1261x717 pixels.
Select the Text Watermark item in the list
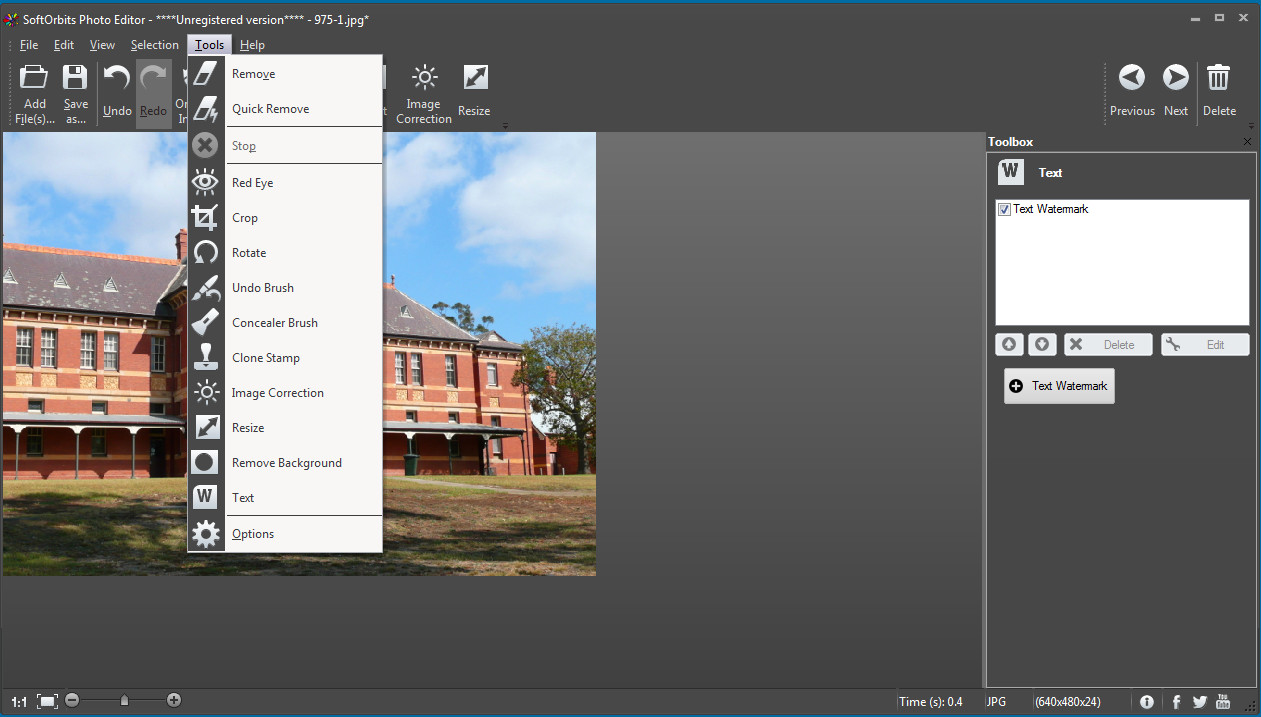(x=1050, y=209)
